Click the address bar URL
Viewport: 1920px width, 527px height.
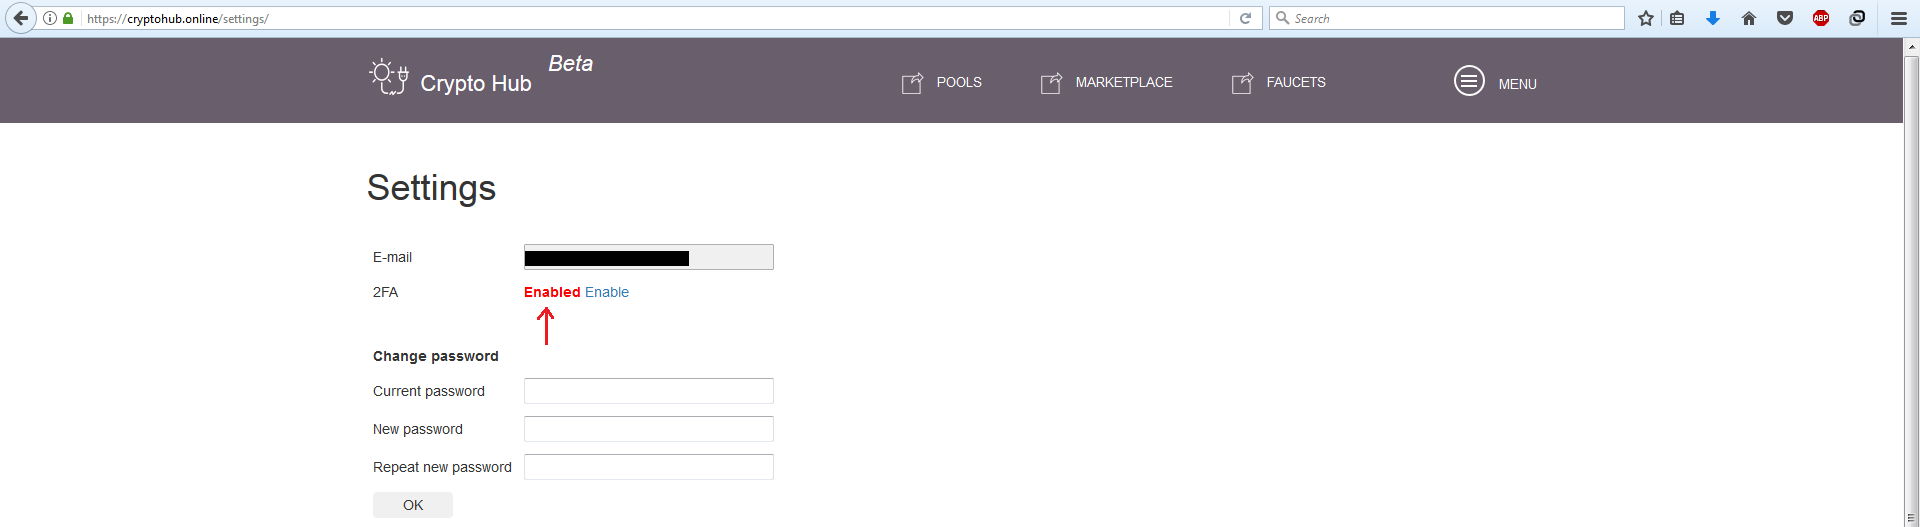(x=178, y=18)
